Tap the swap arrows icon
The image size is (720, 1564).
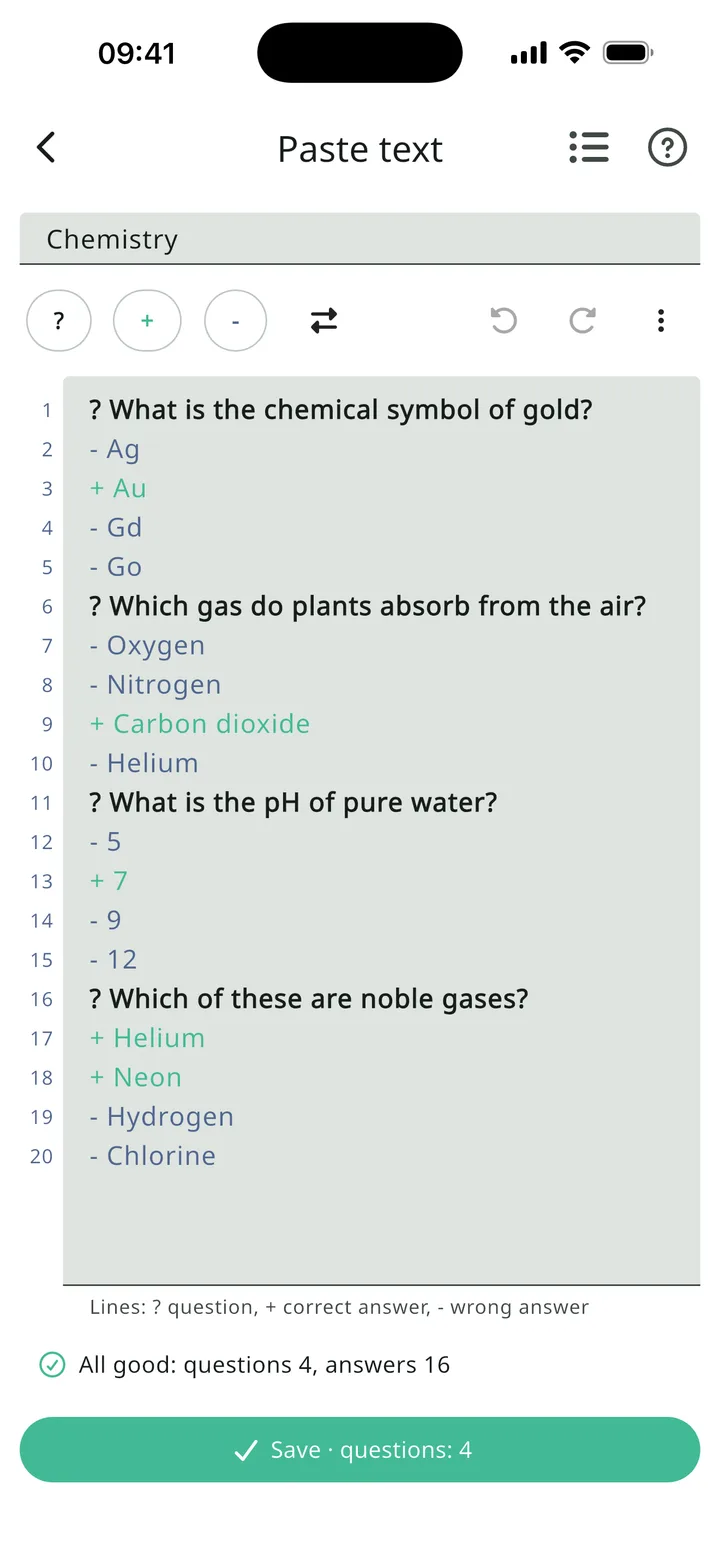[x=324, y=321]
